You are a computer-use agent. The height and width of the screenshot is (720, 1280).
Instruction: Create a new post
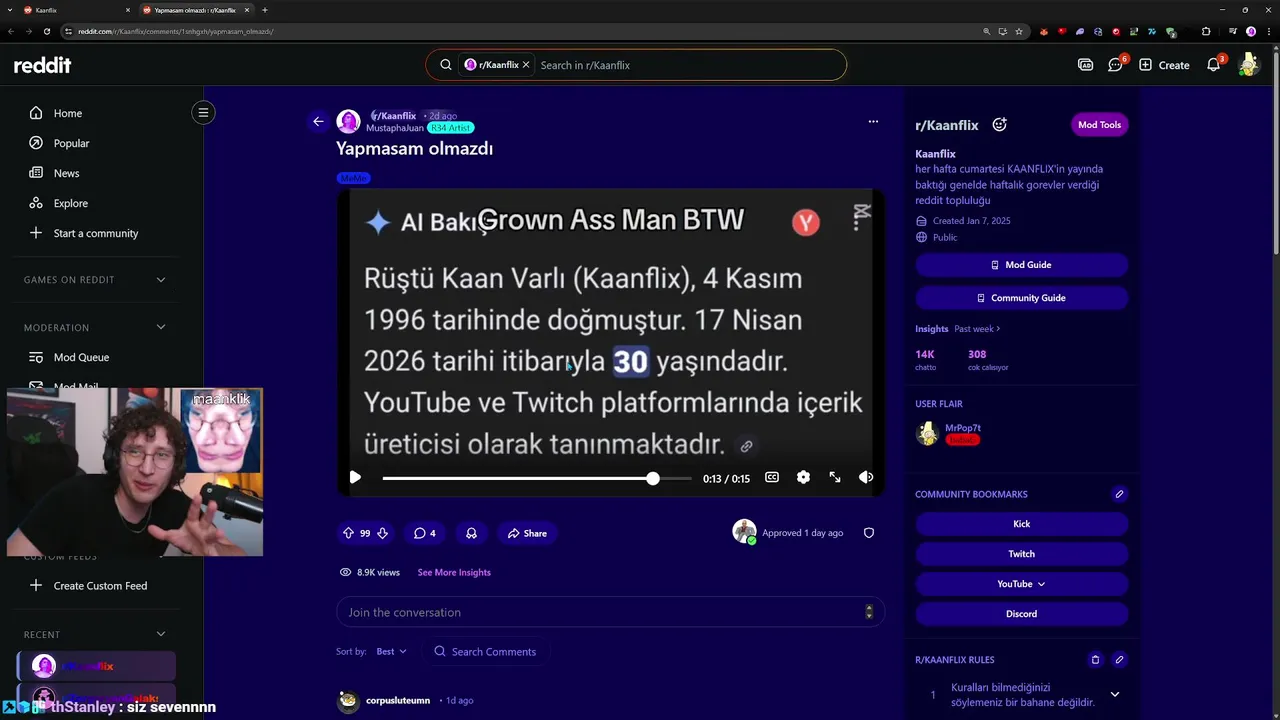pos(1164,65)
